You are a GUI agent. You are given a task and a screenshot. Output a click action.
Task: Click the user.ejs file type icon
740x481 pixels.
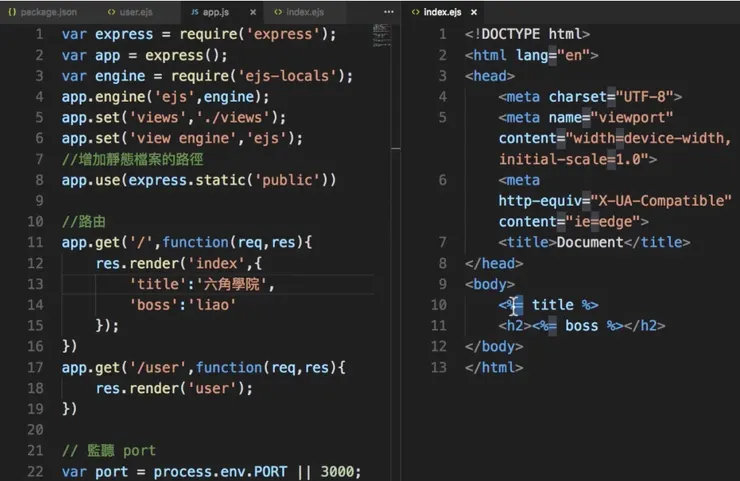111,12
